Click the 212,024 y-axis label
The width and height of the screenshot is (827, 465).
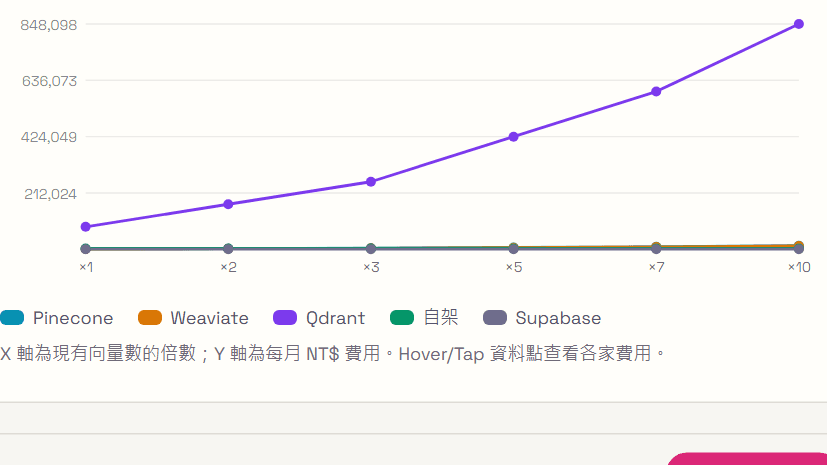tap(50, 194)
